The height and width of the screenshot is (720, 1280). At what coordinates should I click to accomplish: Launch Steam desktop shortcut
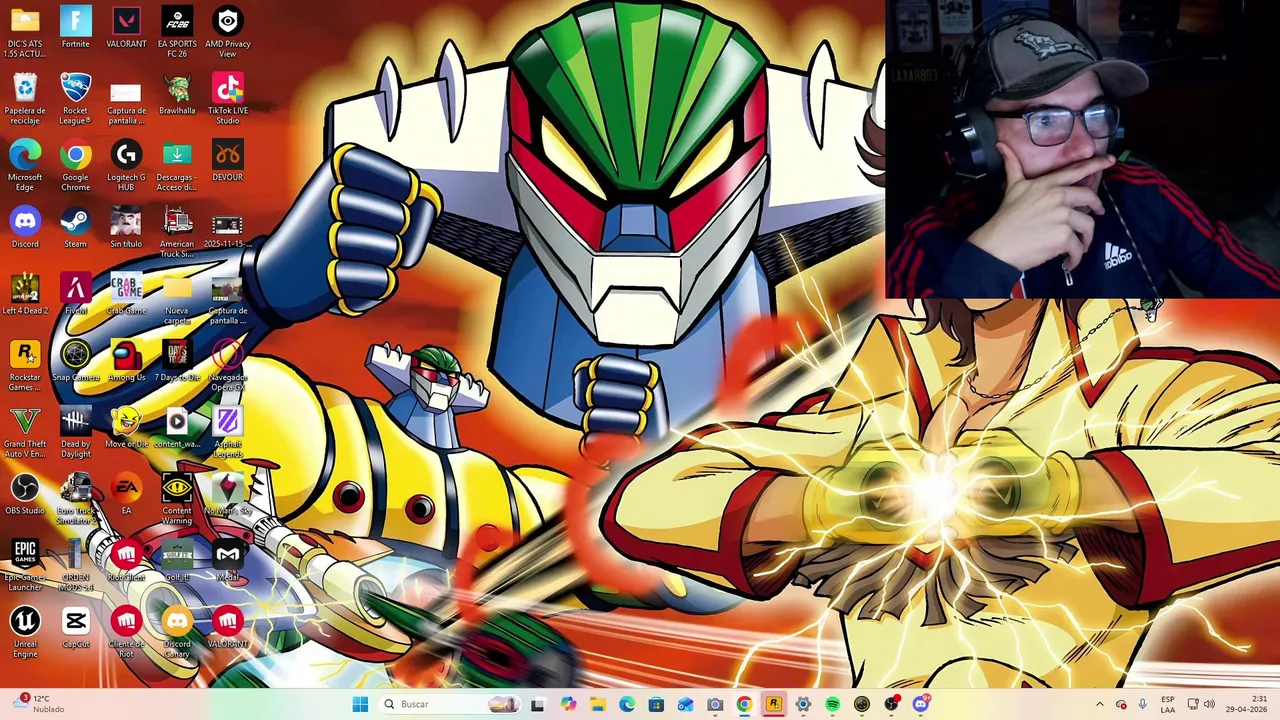[x=75, y=228]
